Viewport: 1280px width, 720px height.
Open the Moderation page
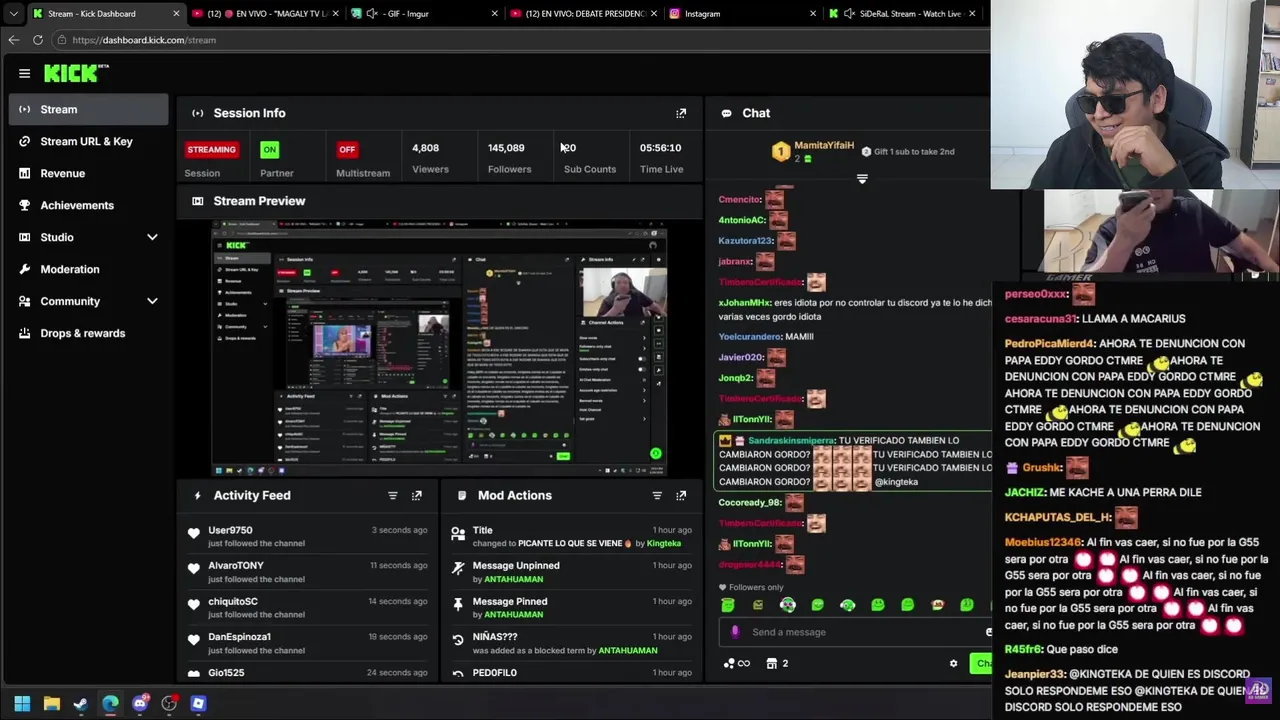pos(88,269)
